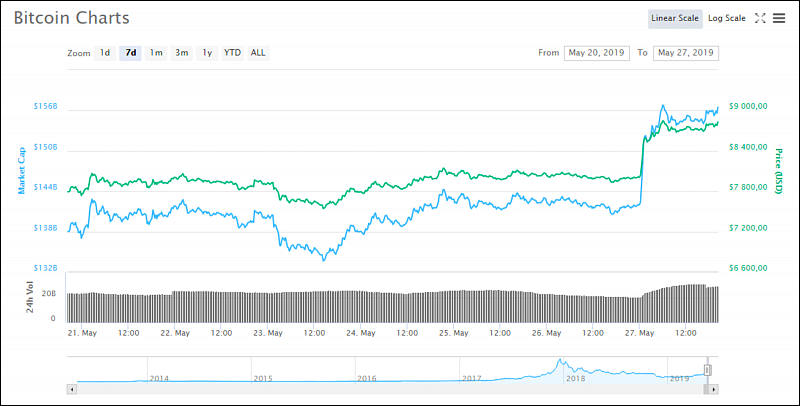Viewport: 800px width, 406px height.
Task: Click the navigator range handle near 2019
Action: pyautogui.click(x=707, y=369)
